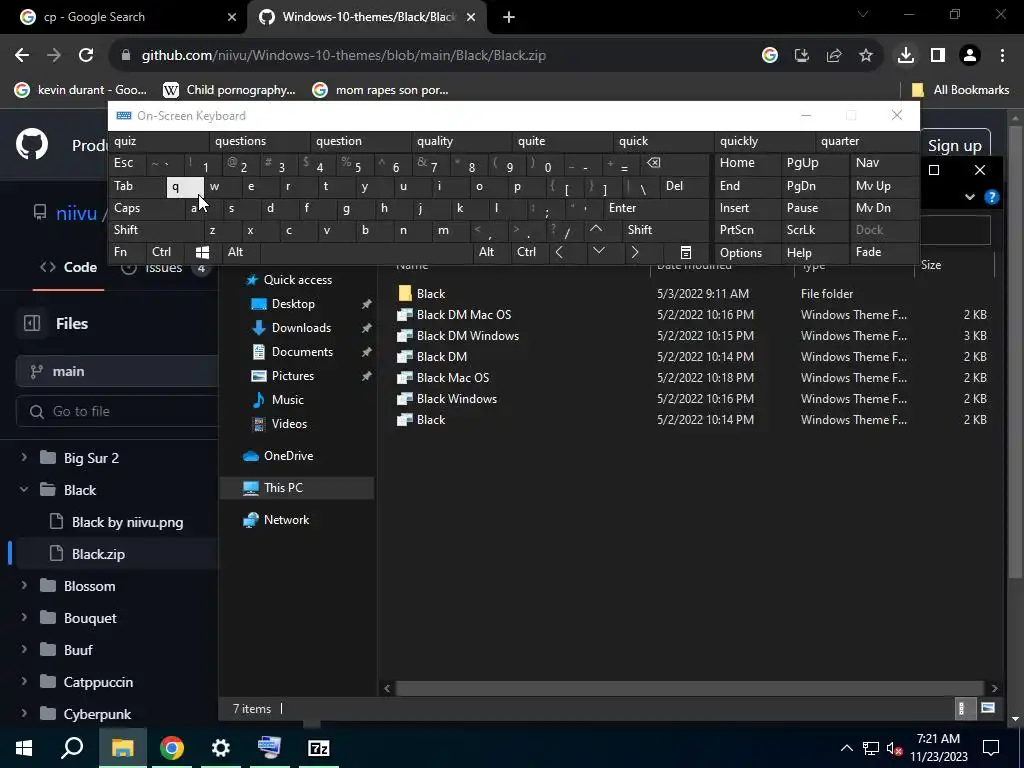Expand the Blossom folder
The width and height of the screenshot is (1024, 768).
[24, 586]
